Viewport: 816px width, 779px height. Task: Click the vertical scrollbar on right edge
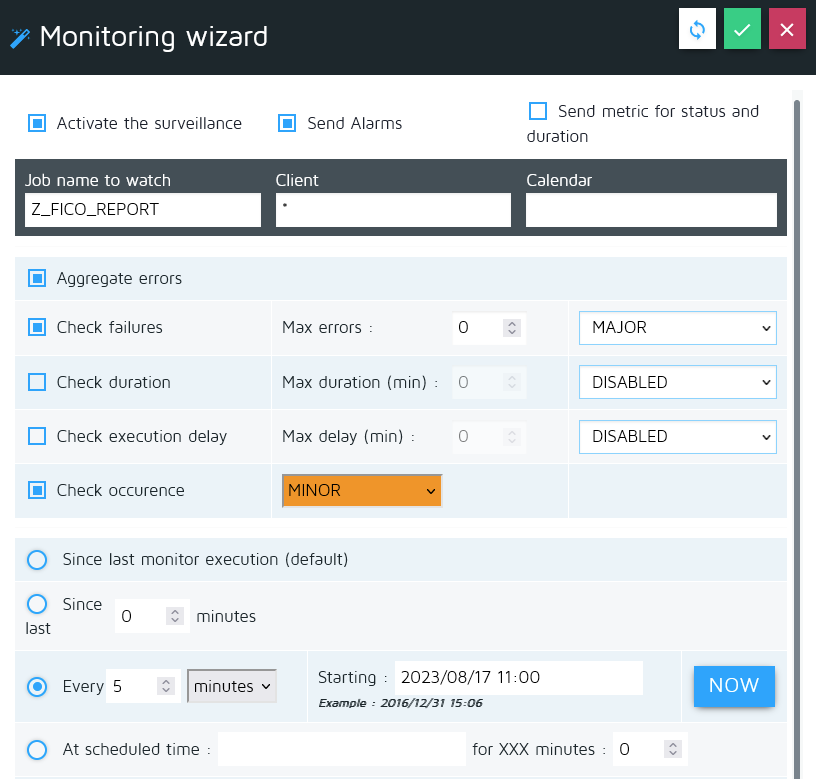(796, 400)
